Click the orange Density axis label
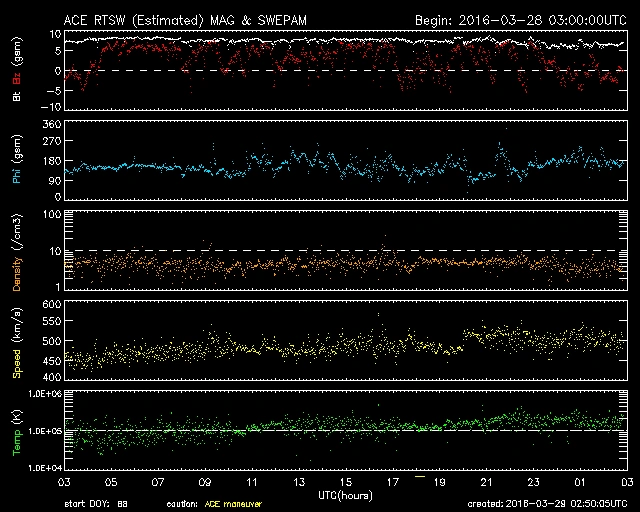This screenshot has width=640, height=512. point(16,255)
